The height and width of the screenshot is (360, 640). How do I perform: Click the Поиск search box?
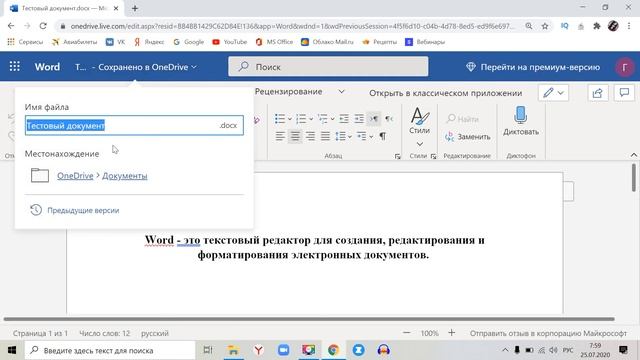point(328,67)
